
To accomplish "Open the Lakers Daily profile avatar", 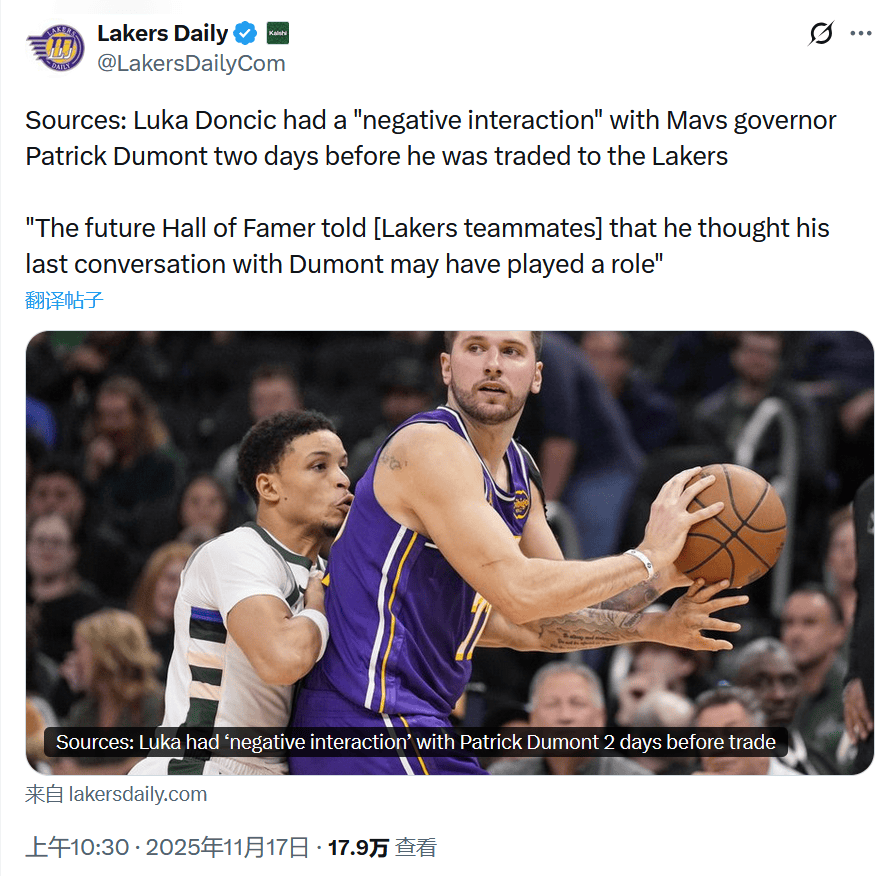I will [x=56, y=48].
